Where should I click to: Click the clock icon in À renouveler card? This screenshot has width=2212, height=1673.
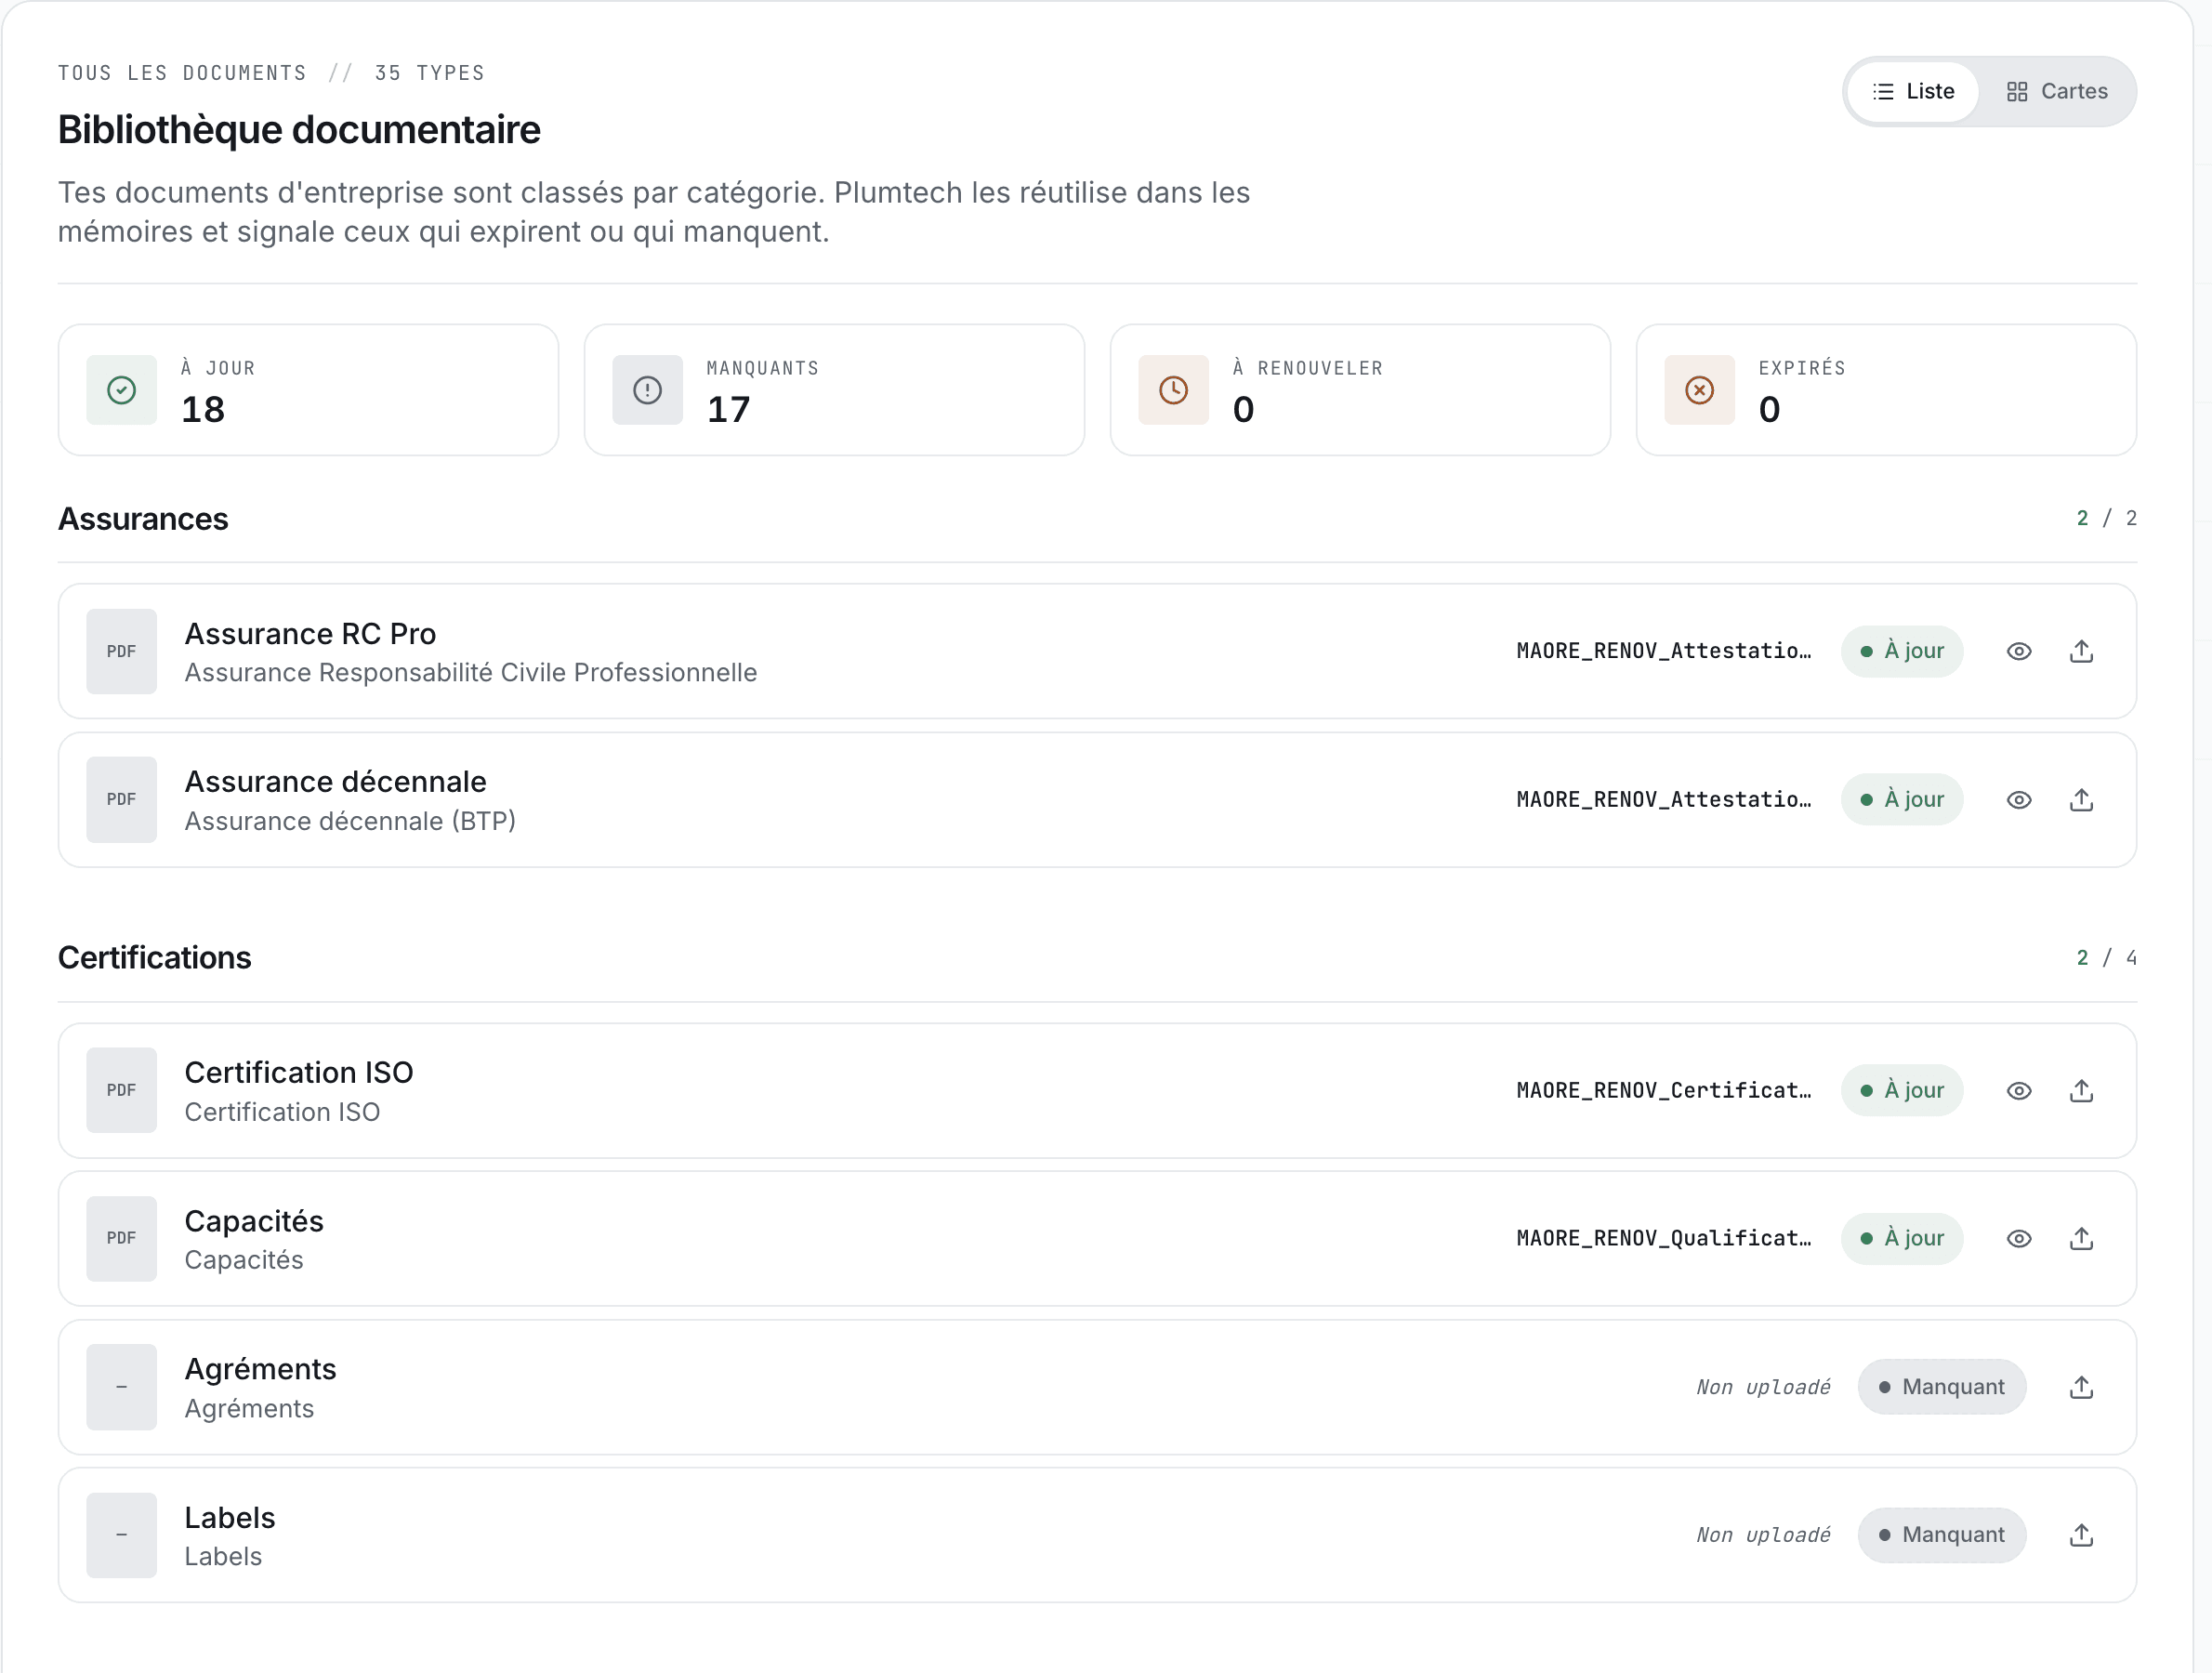(1173, 390)
